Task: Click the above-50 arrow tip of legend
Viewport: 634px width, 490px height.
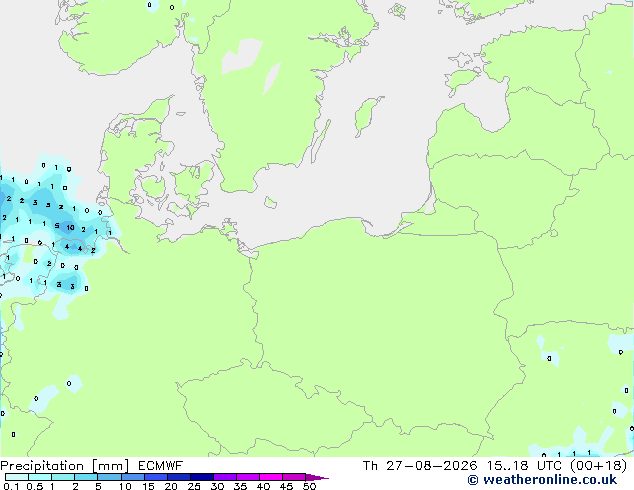Action: coord(317,477)
